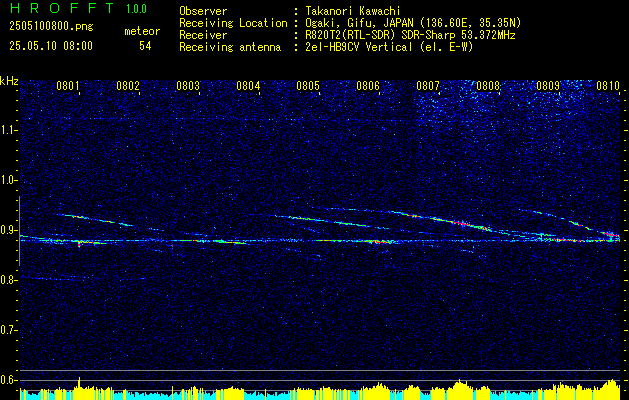Click the 0803 time marker
This screenshot has height=400, width=629.
point(188,86)
